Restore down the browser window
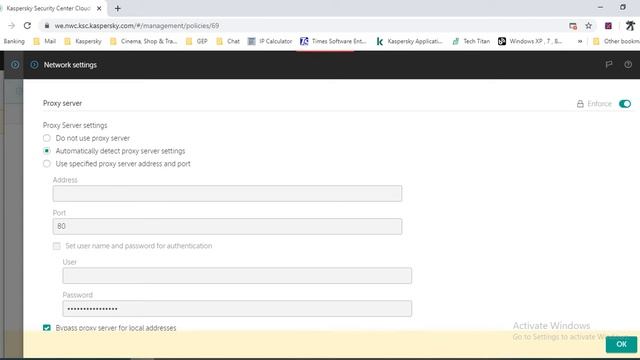The height and width of the screenshot is (360, 640). 623,7
